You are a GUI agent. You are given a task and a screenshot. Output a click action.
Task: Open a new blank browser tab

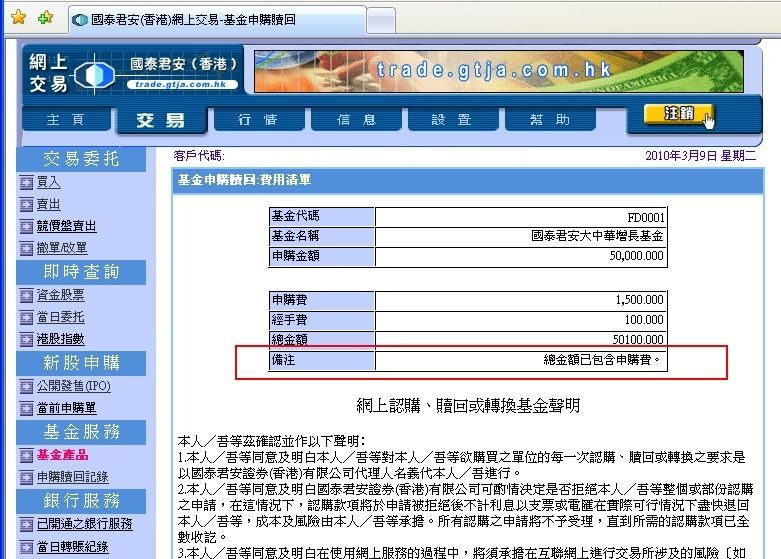[x=381, y=21]
